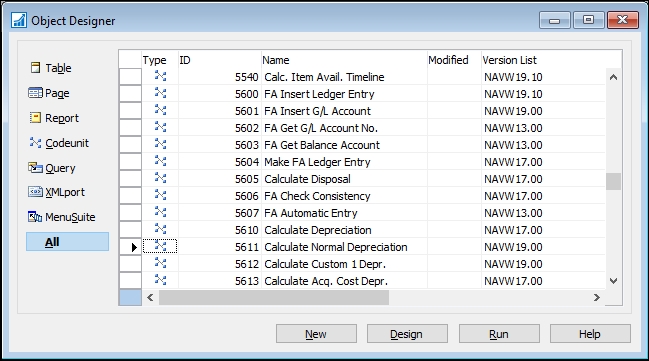649x361 pixels.
Task: Select the name FA Check Consistency
Action: pos(317,196)
